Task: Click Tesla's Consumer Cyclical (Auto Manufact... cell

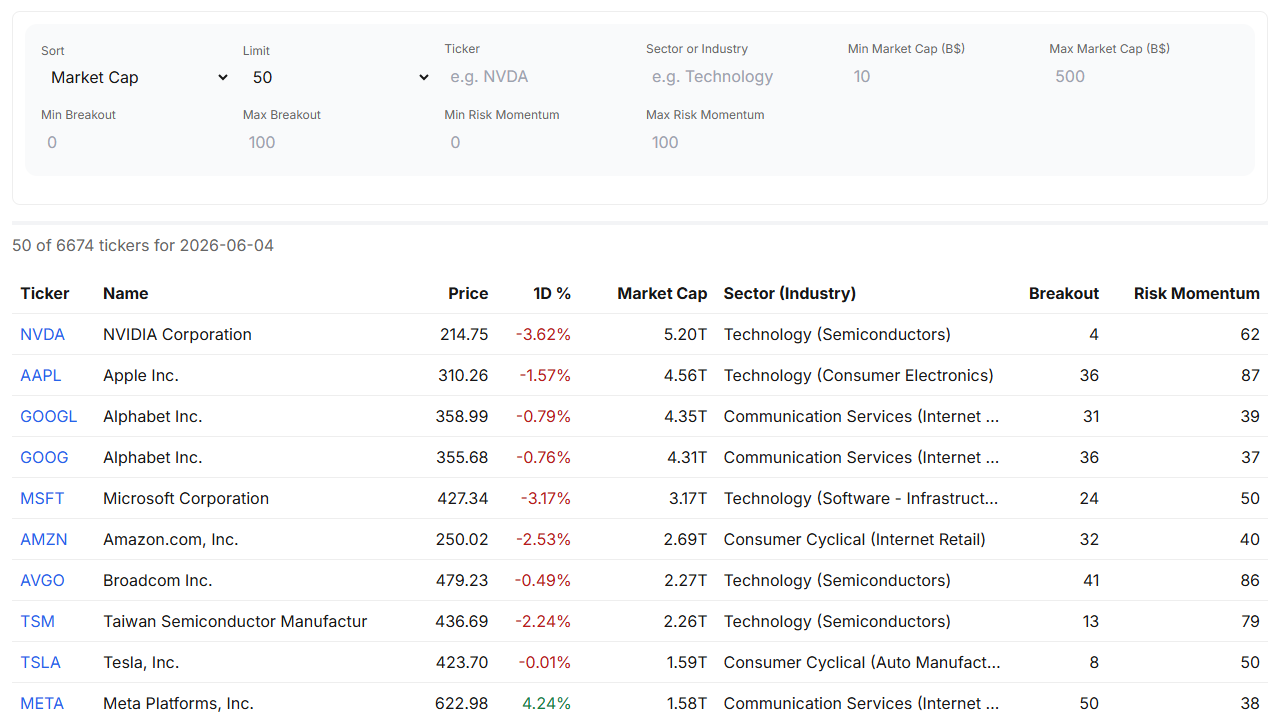Action: (862, 662)
